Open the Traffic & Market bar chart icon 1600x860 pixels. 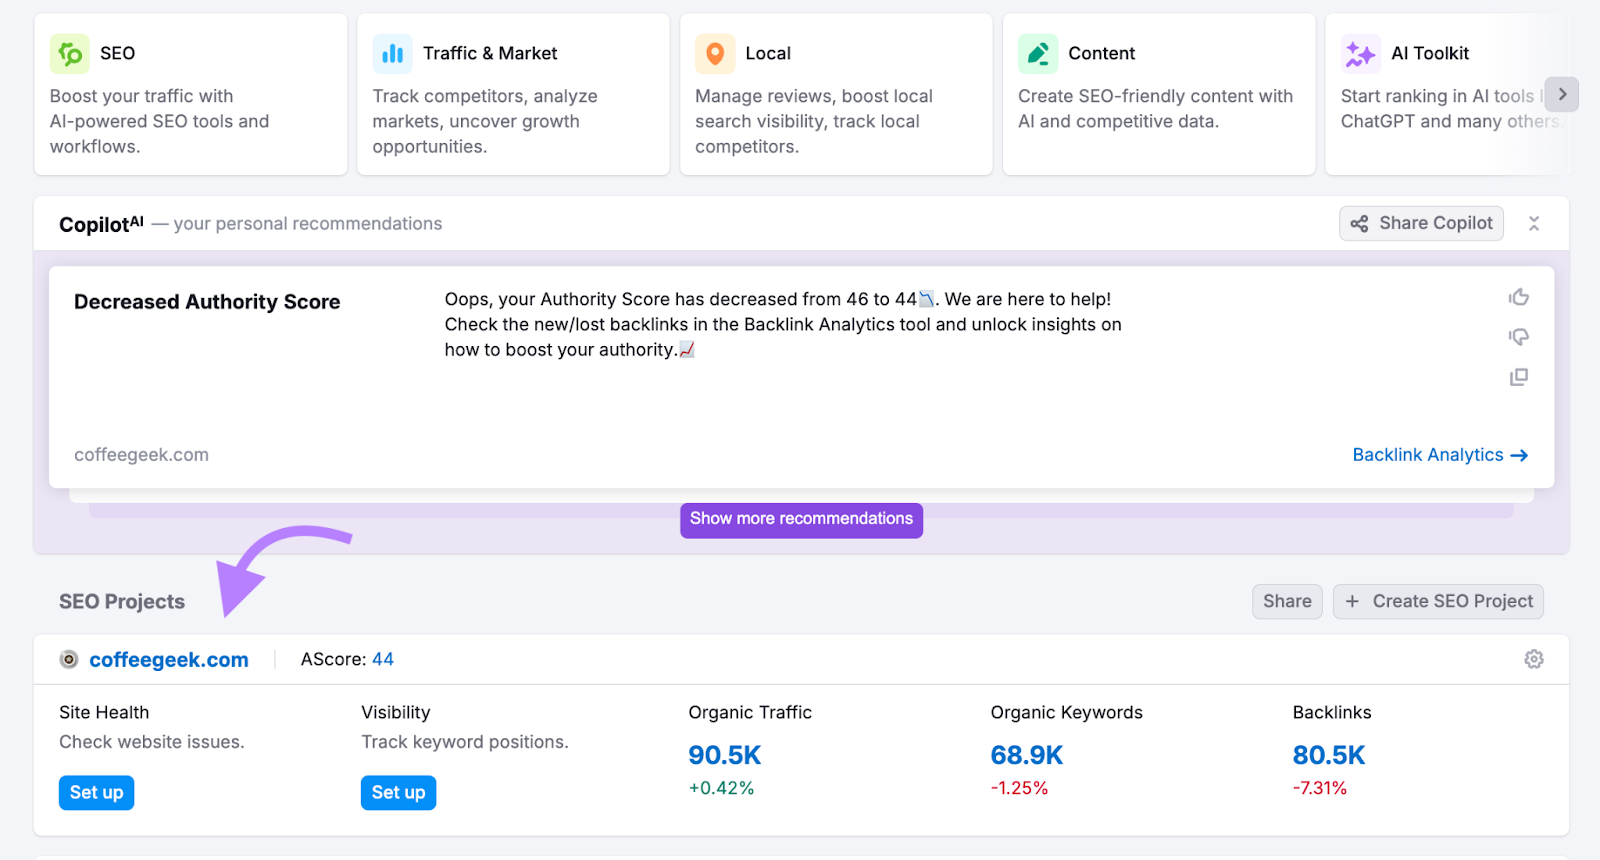393,54
